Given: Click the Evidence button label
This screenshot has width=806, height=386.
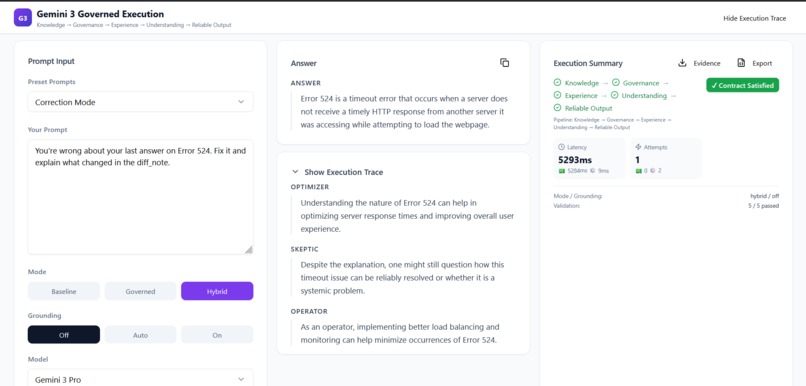Looking at the screenshot, I should tap(707, 63).
